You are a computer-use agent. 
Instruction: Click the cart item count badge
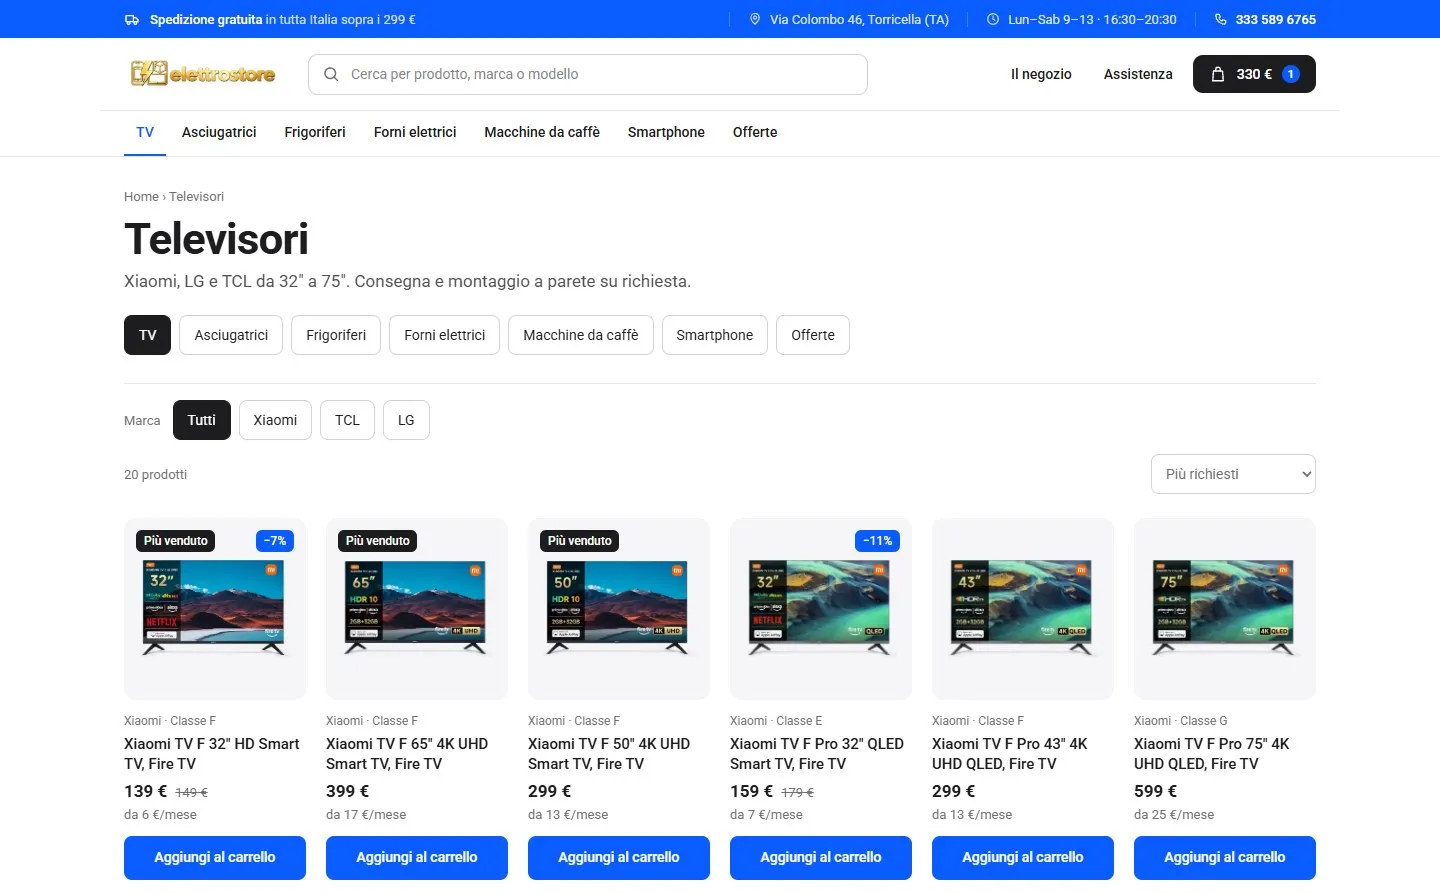click(x=1291, y=74)
